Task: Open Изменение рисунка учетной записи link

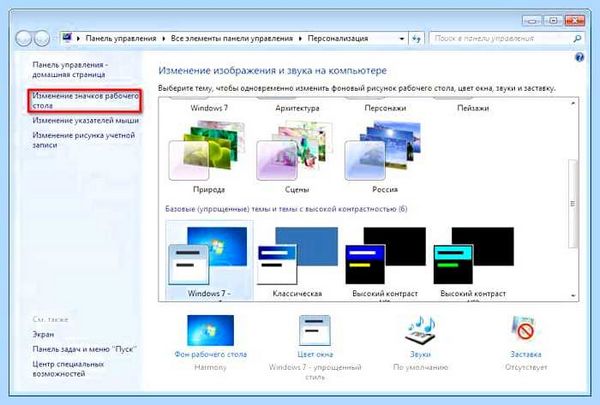Action: [x=83, y=140]
